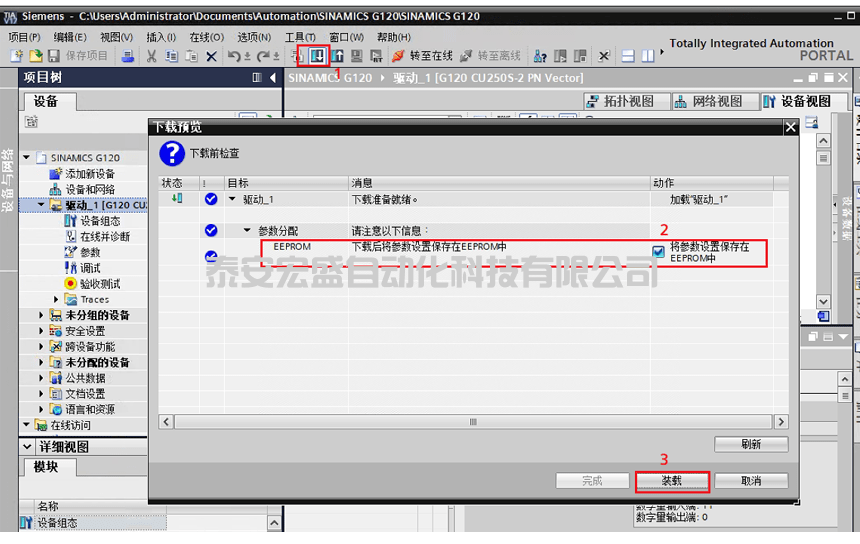860x544 pixels.
Task: Collapse the project tree with the arrow icon
Action: pyautogui.click(x=273, y=77)
